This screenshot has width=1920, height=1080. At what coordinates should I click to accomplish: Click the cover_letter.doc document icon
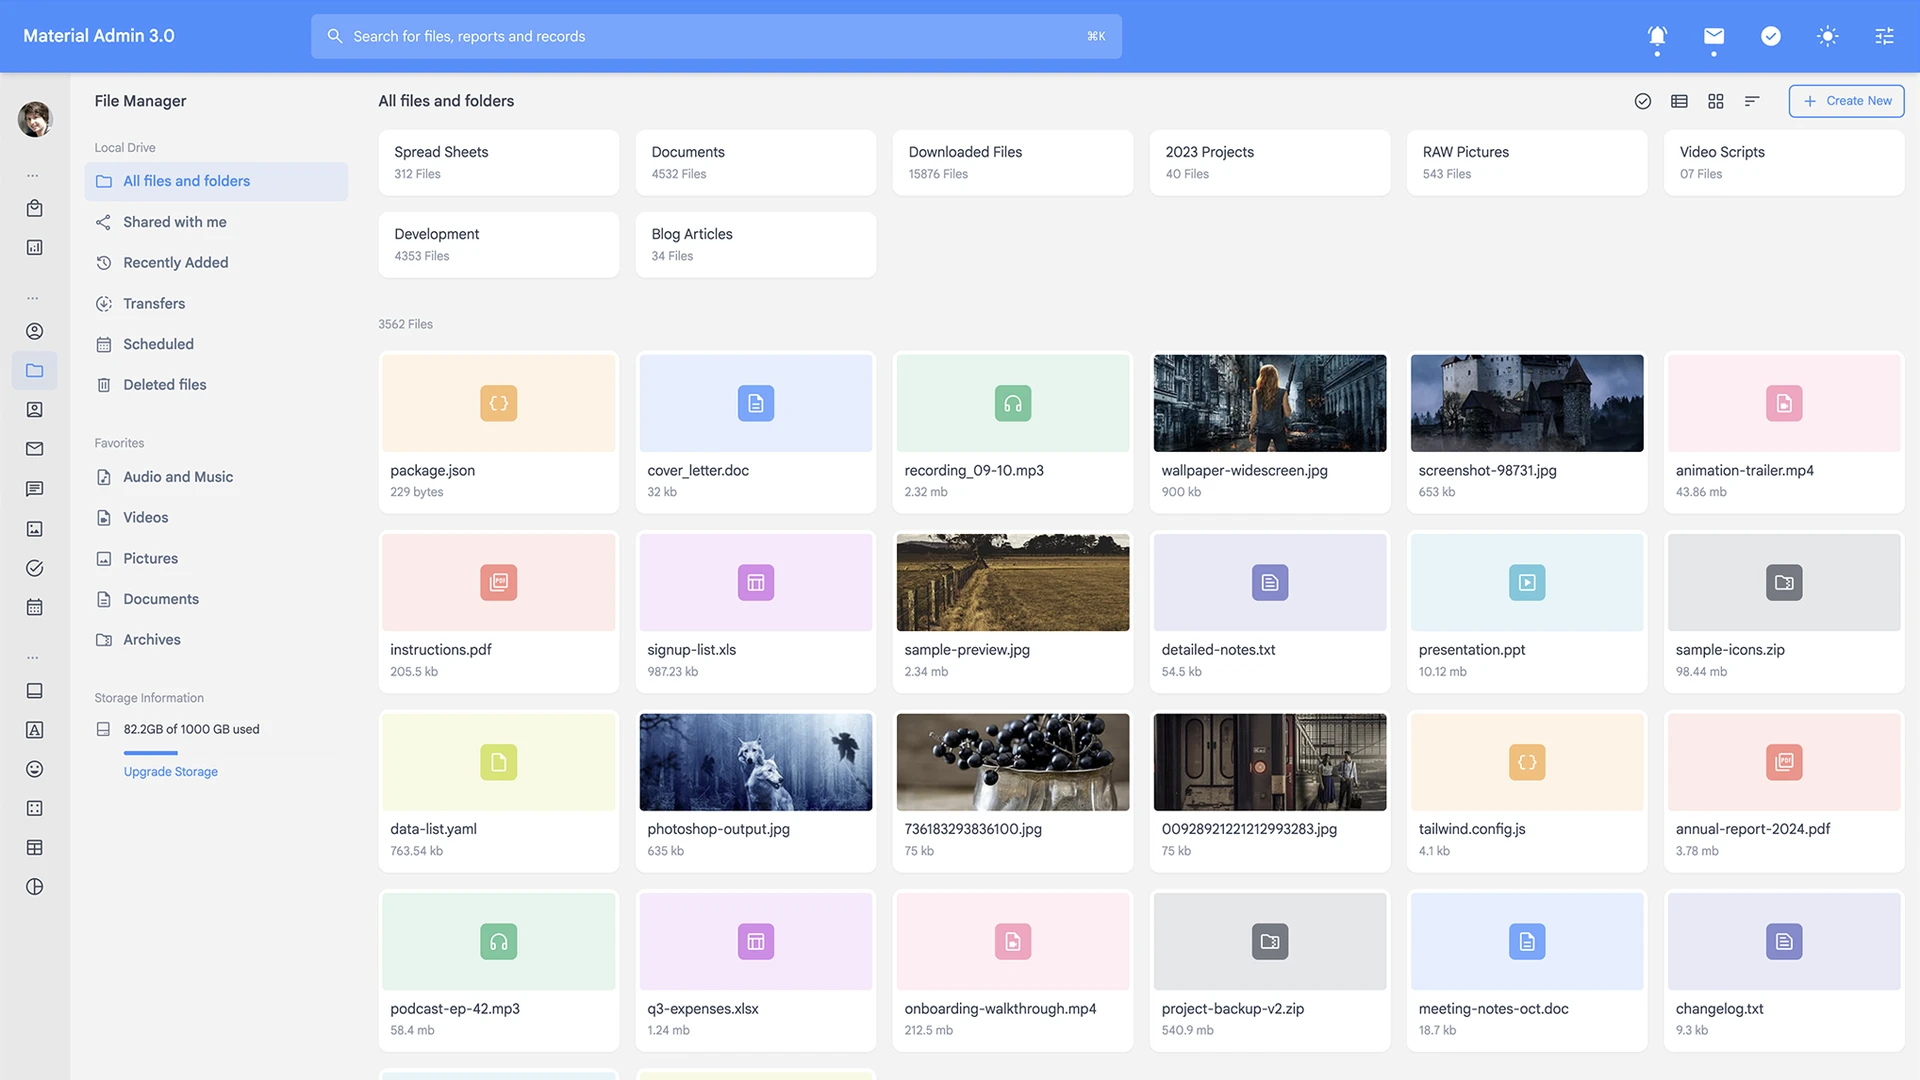point(755,403)
